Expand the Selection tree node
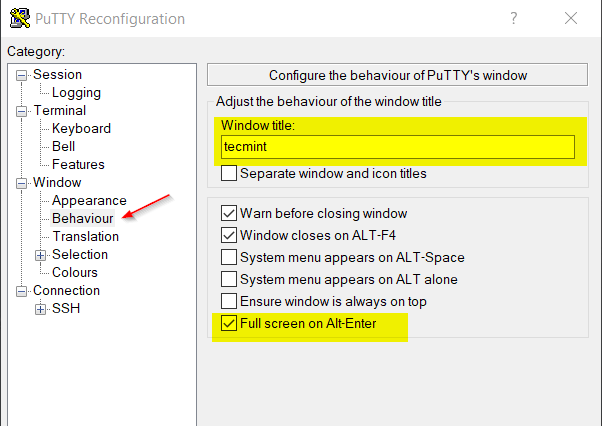The height and width of the screenshot is (426, 602). [x=41, y=255]
